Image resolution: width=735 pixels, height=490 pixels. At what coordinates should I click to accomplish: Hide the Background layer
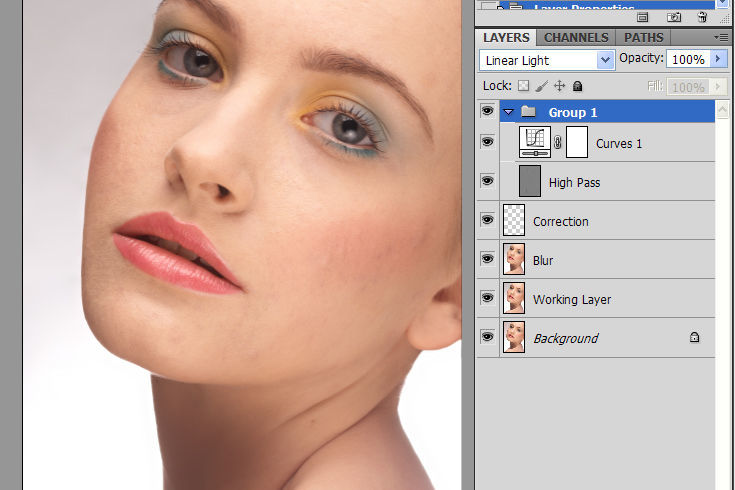488,337
